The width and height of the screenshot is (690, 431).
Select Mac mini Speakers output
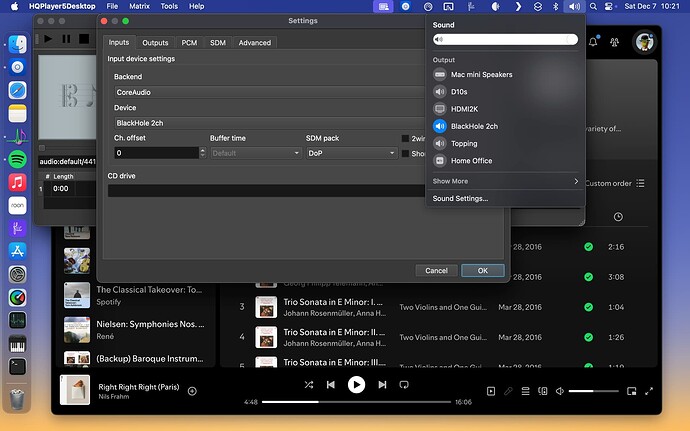tap(505, 74)
